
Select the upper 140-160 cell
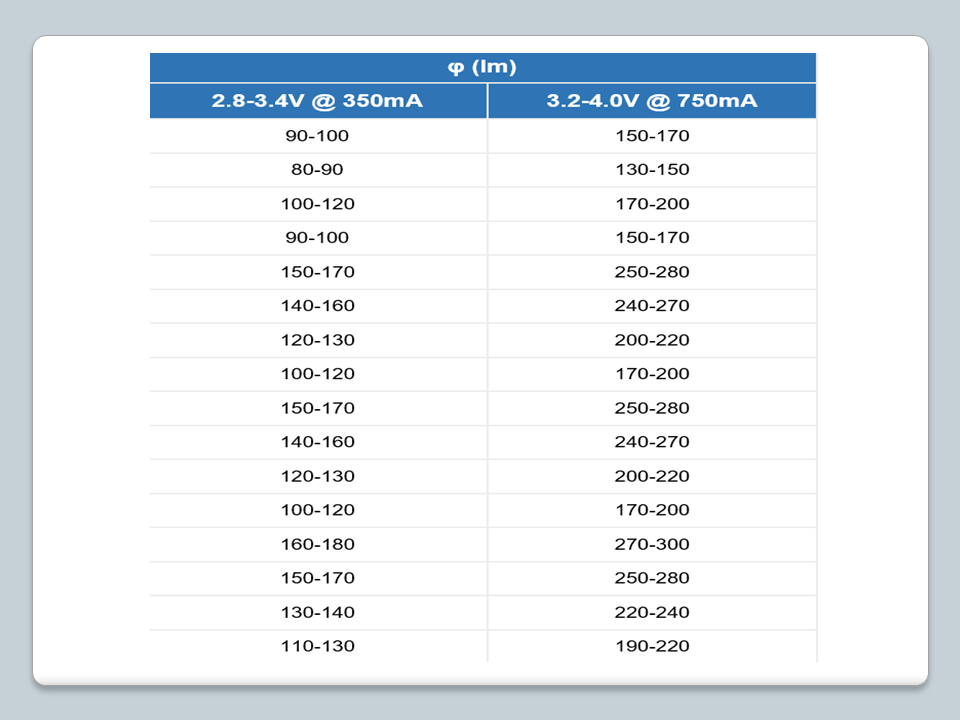pyautogui.click(x=318, y=306)
